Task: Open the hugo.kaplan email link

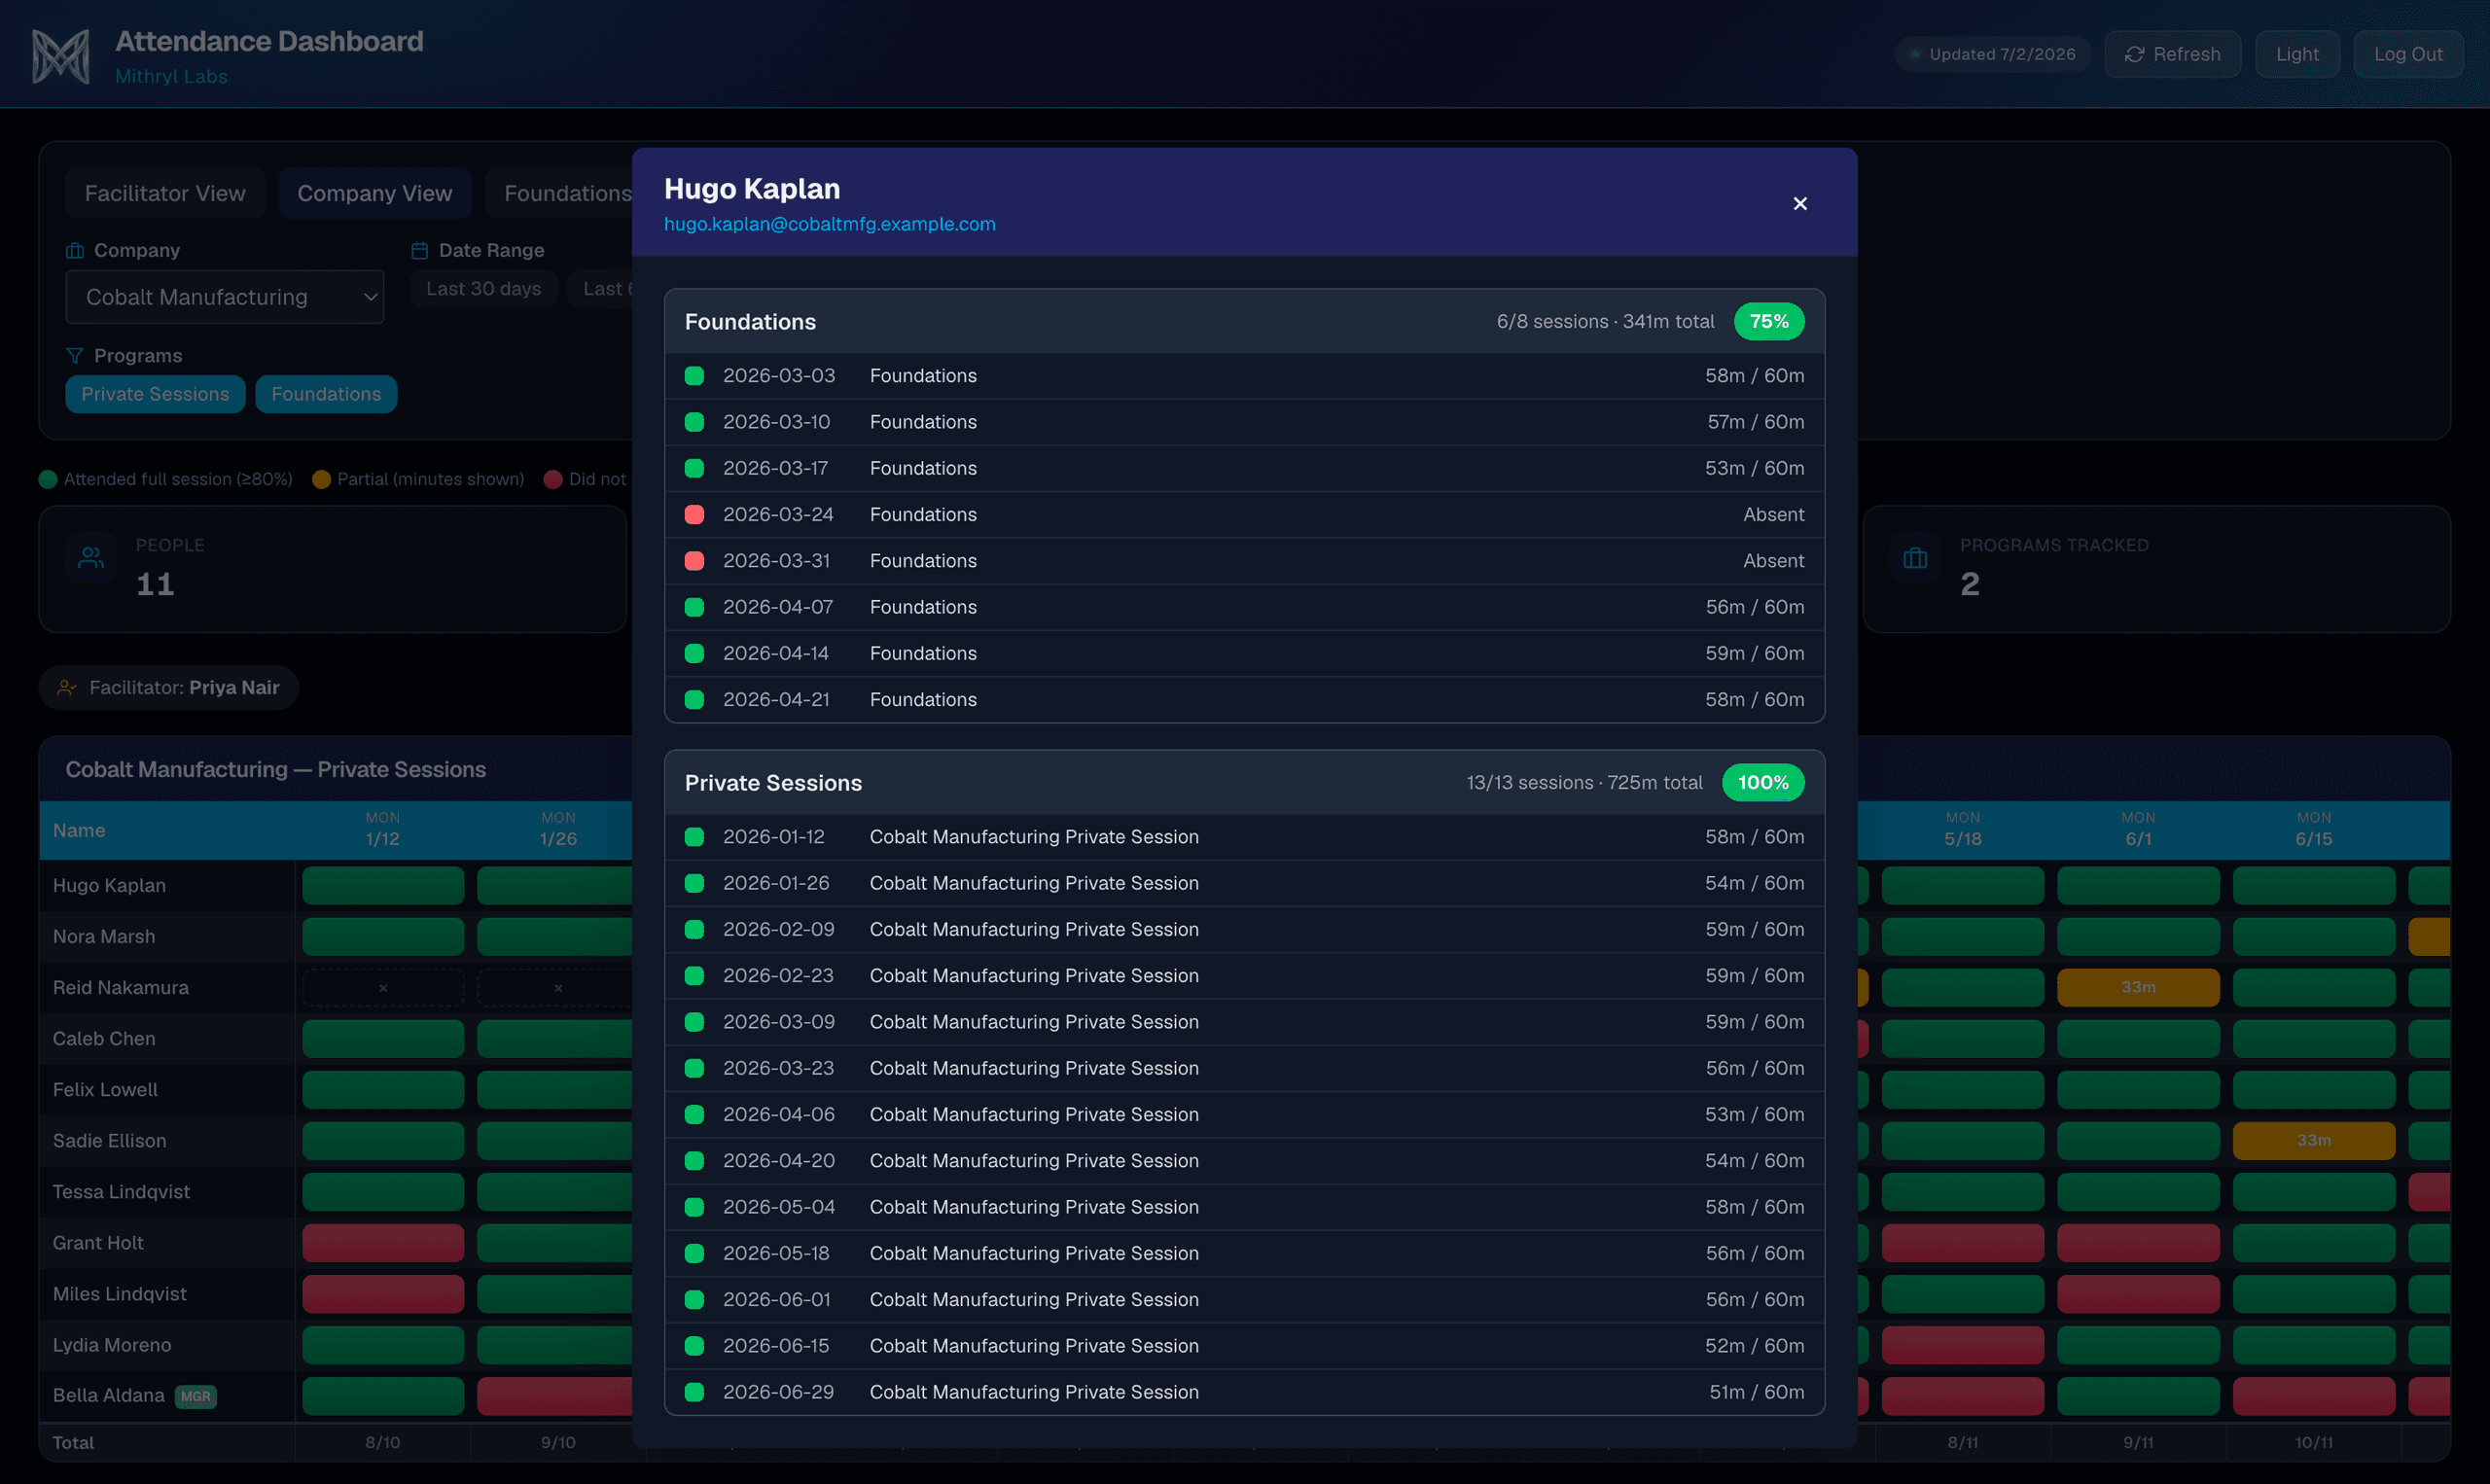Action: coord(830,224)
